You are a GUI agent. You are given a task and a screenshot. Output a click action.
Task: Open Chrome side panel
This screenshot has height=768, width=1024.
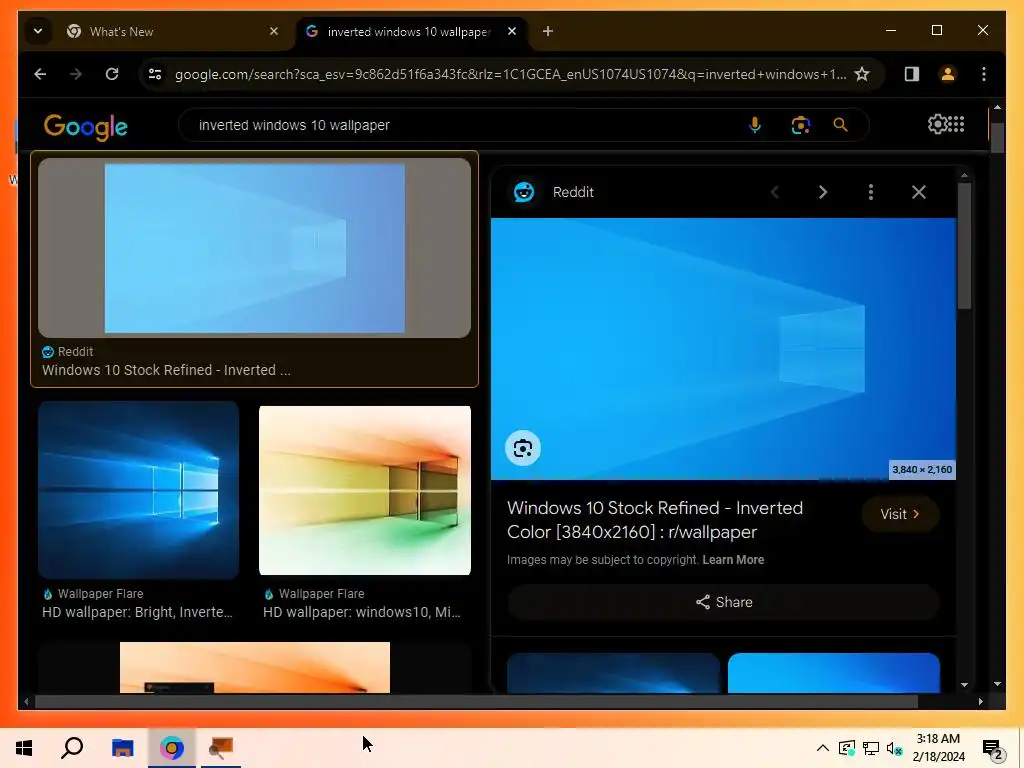click(912, 74)
